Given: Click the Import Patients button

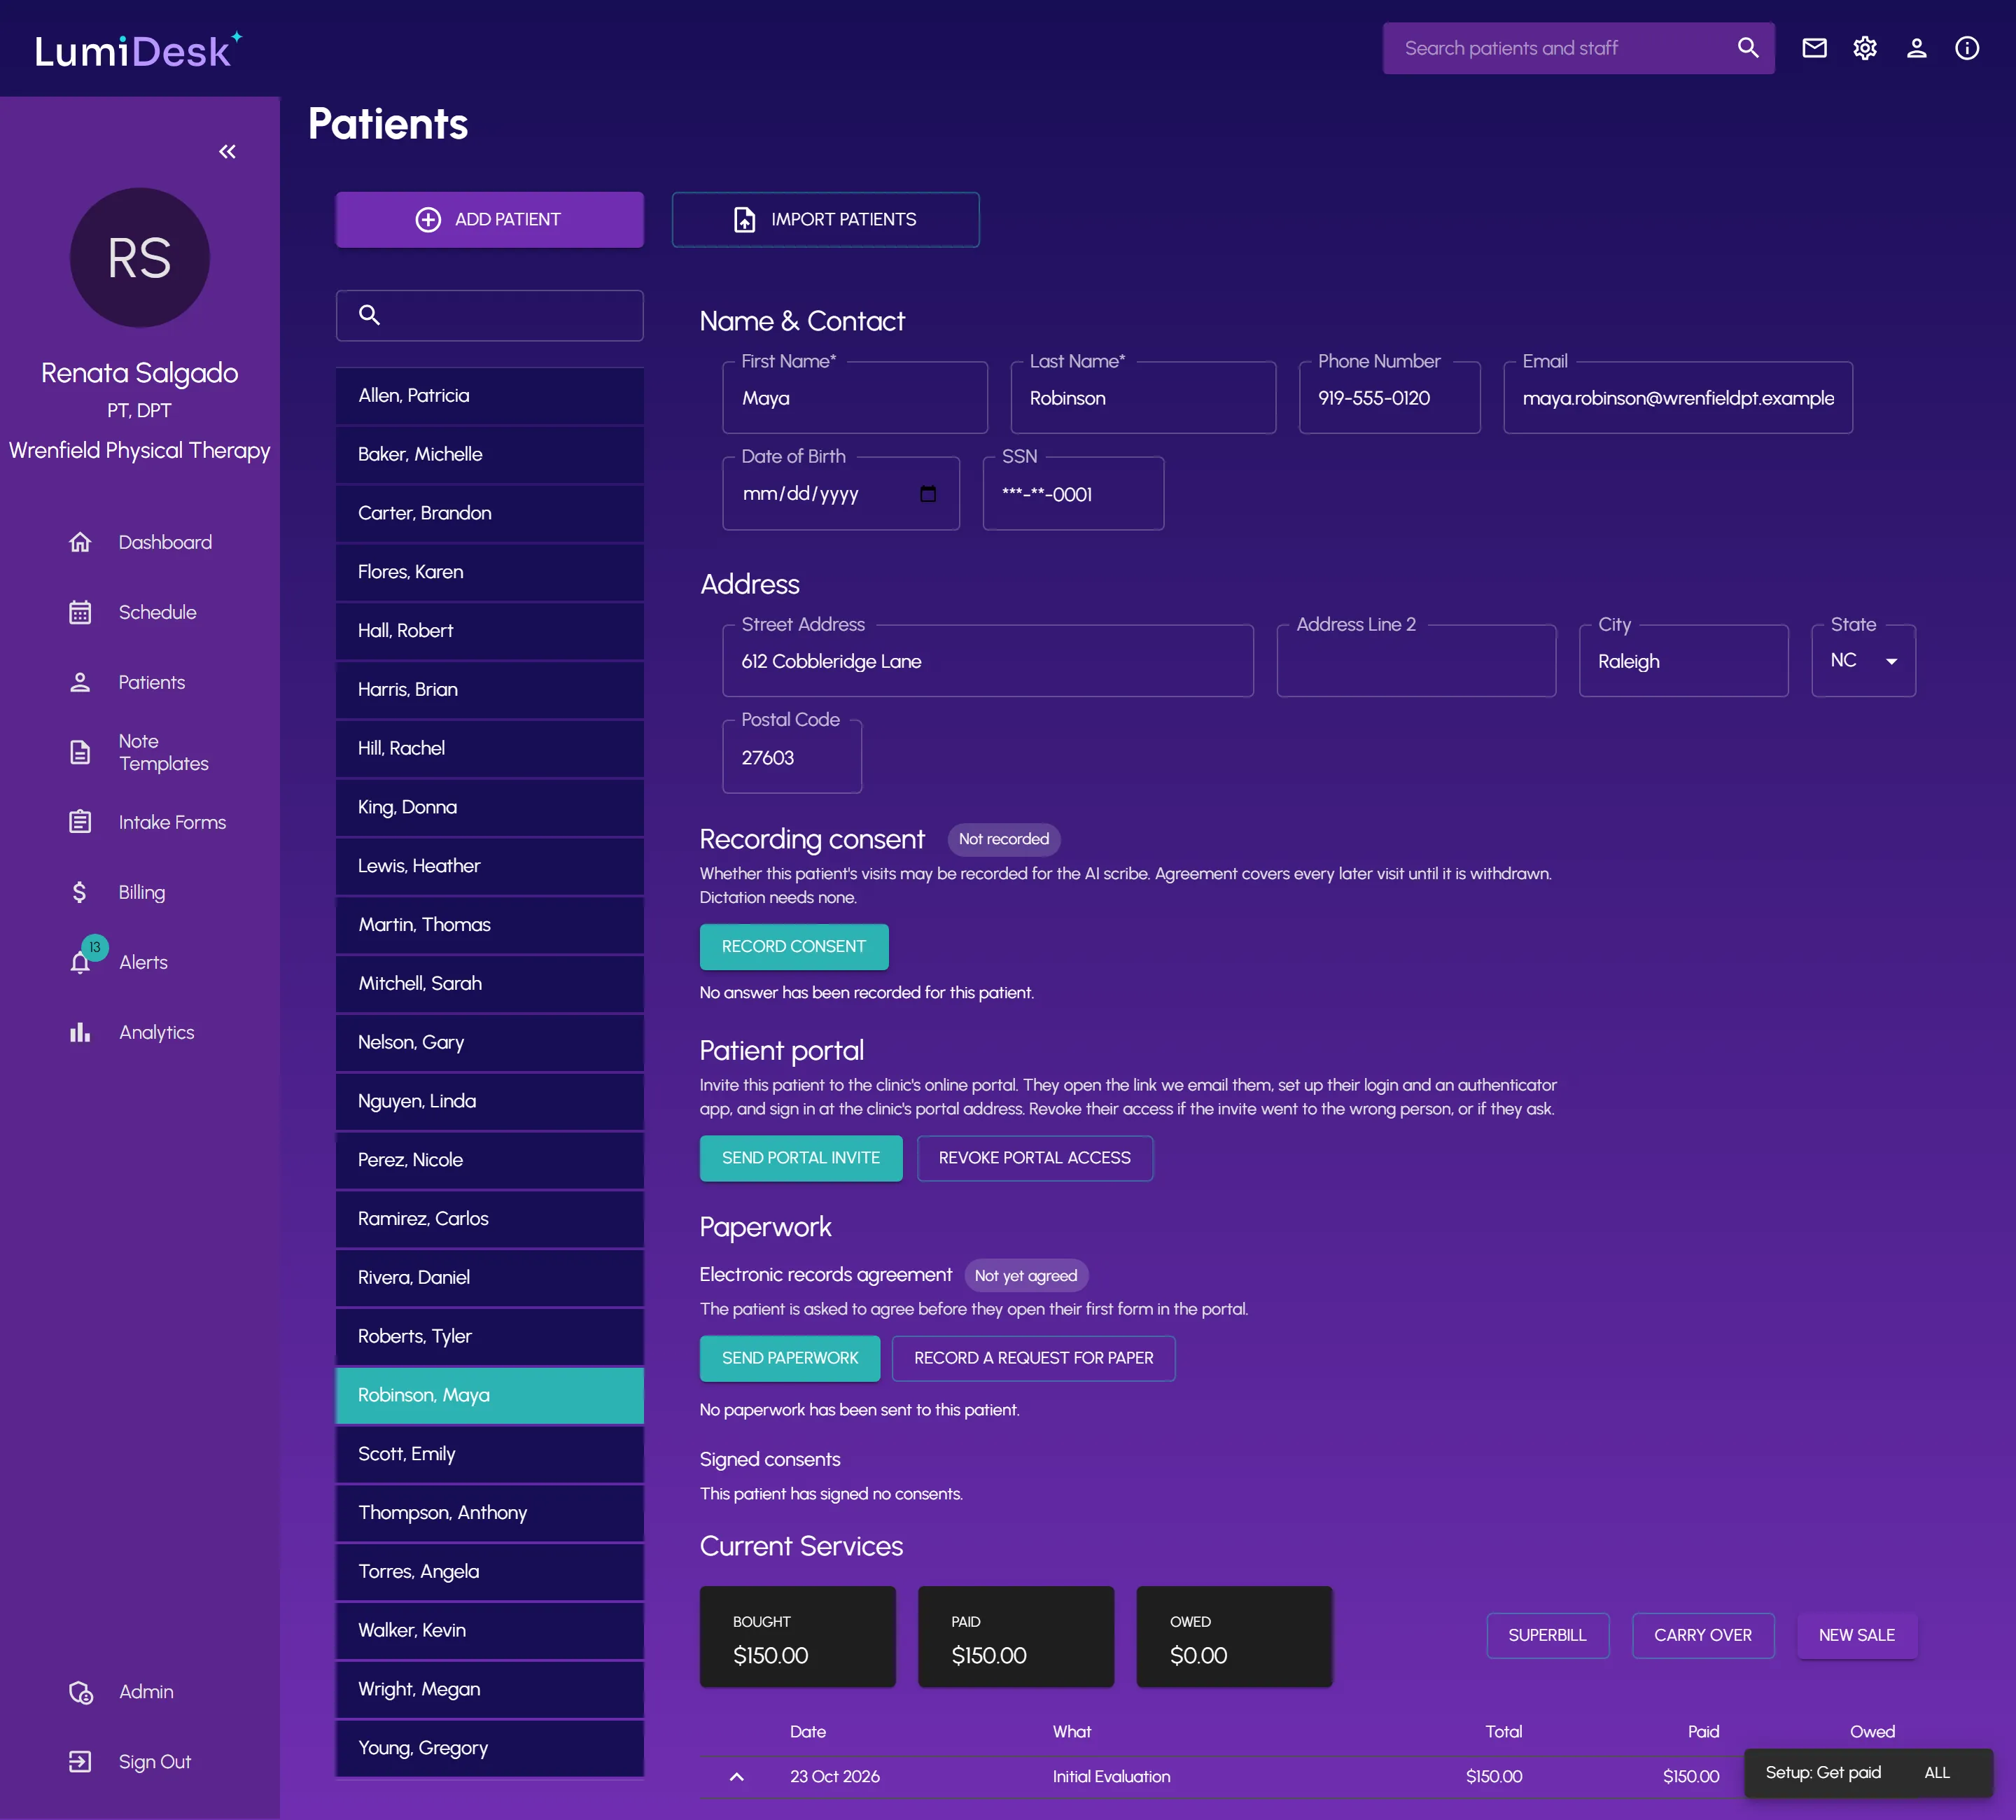Looking at the screenshot, I should click(x=825, y=219).
